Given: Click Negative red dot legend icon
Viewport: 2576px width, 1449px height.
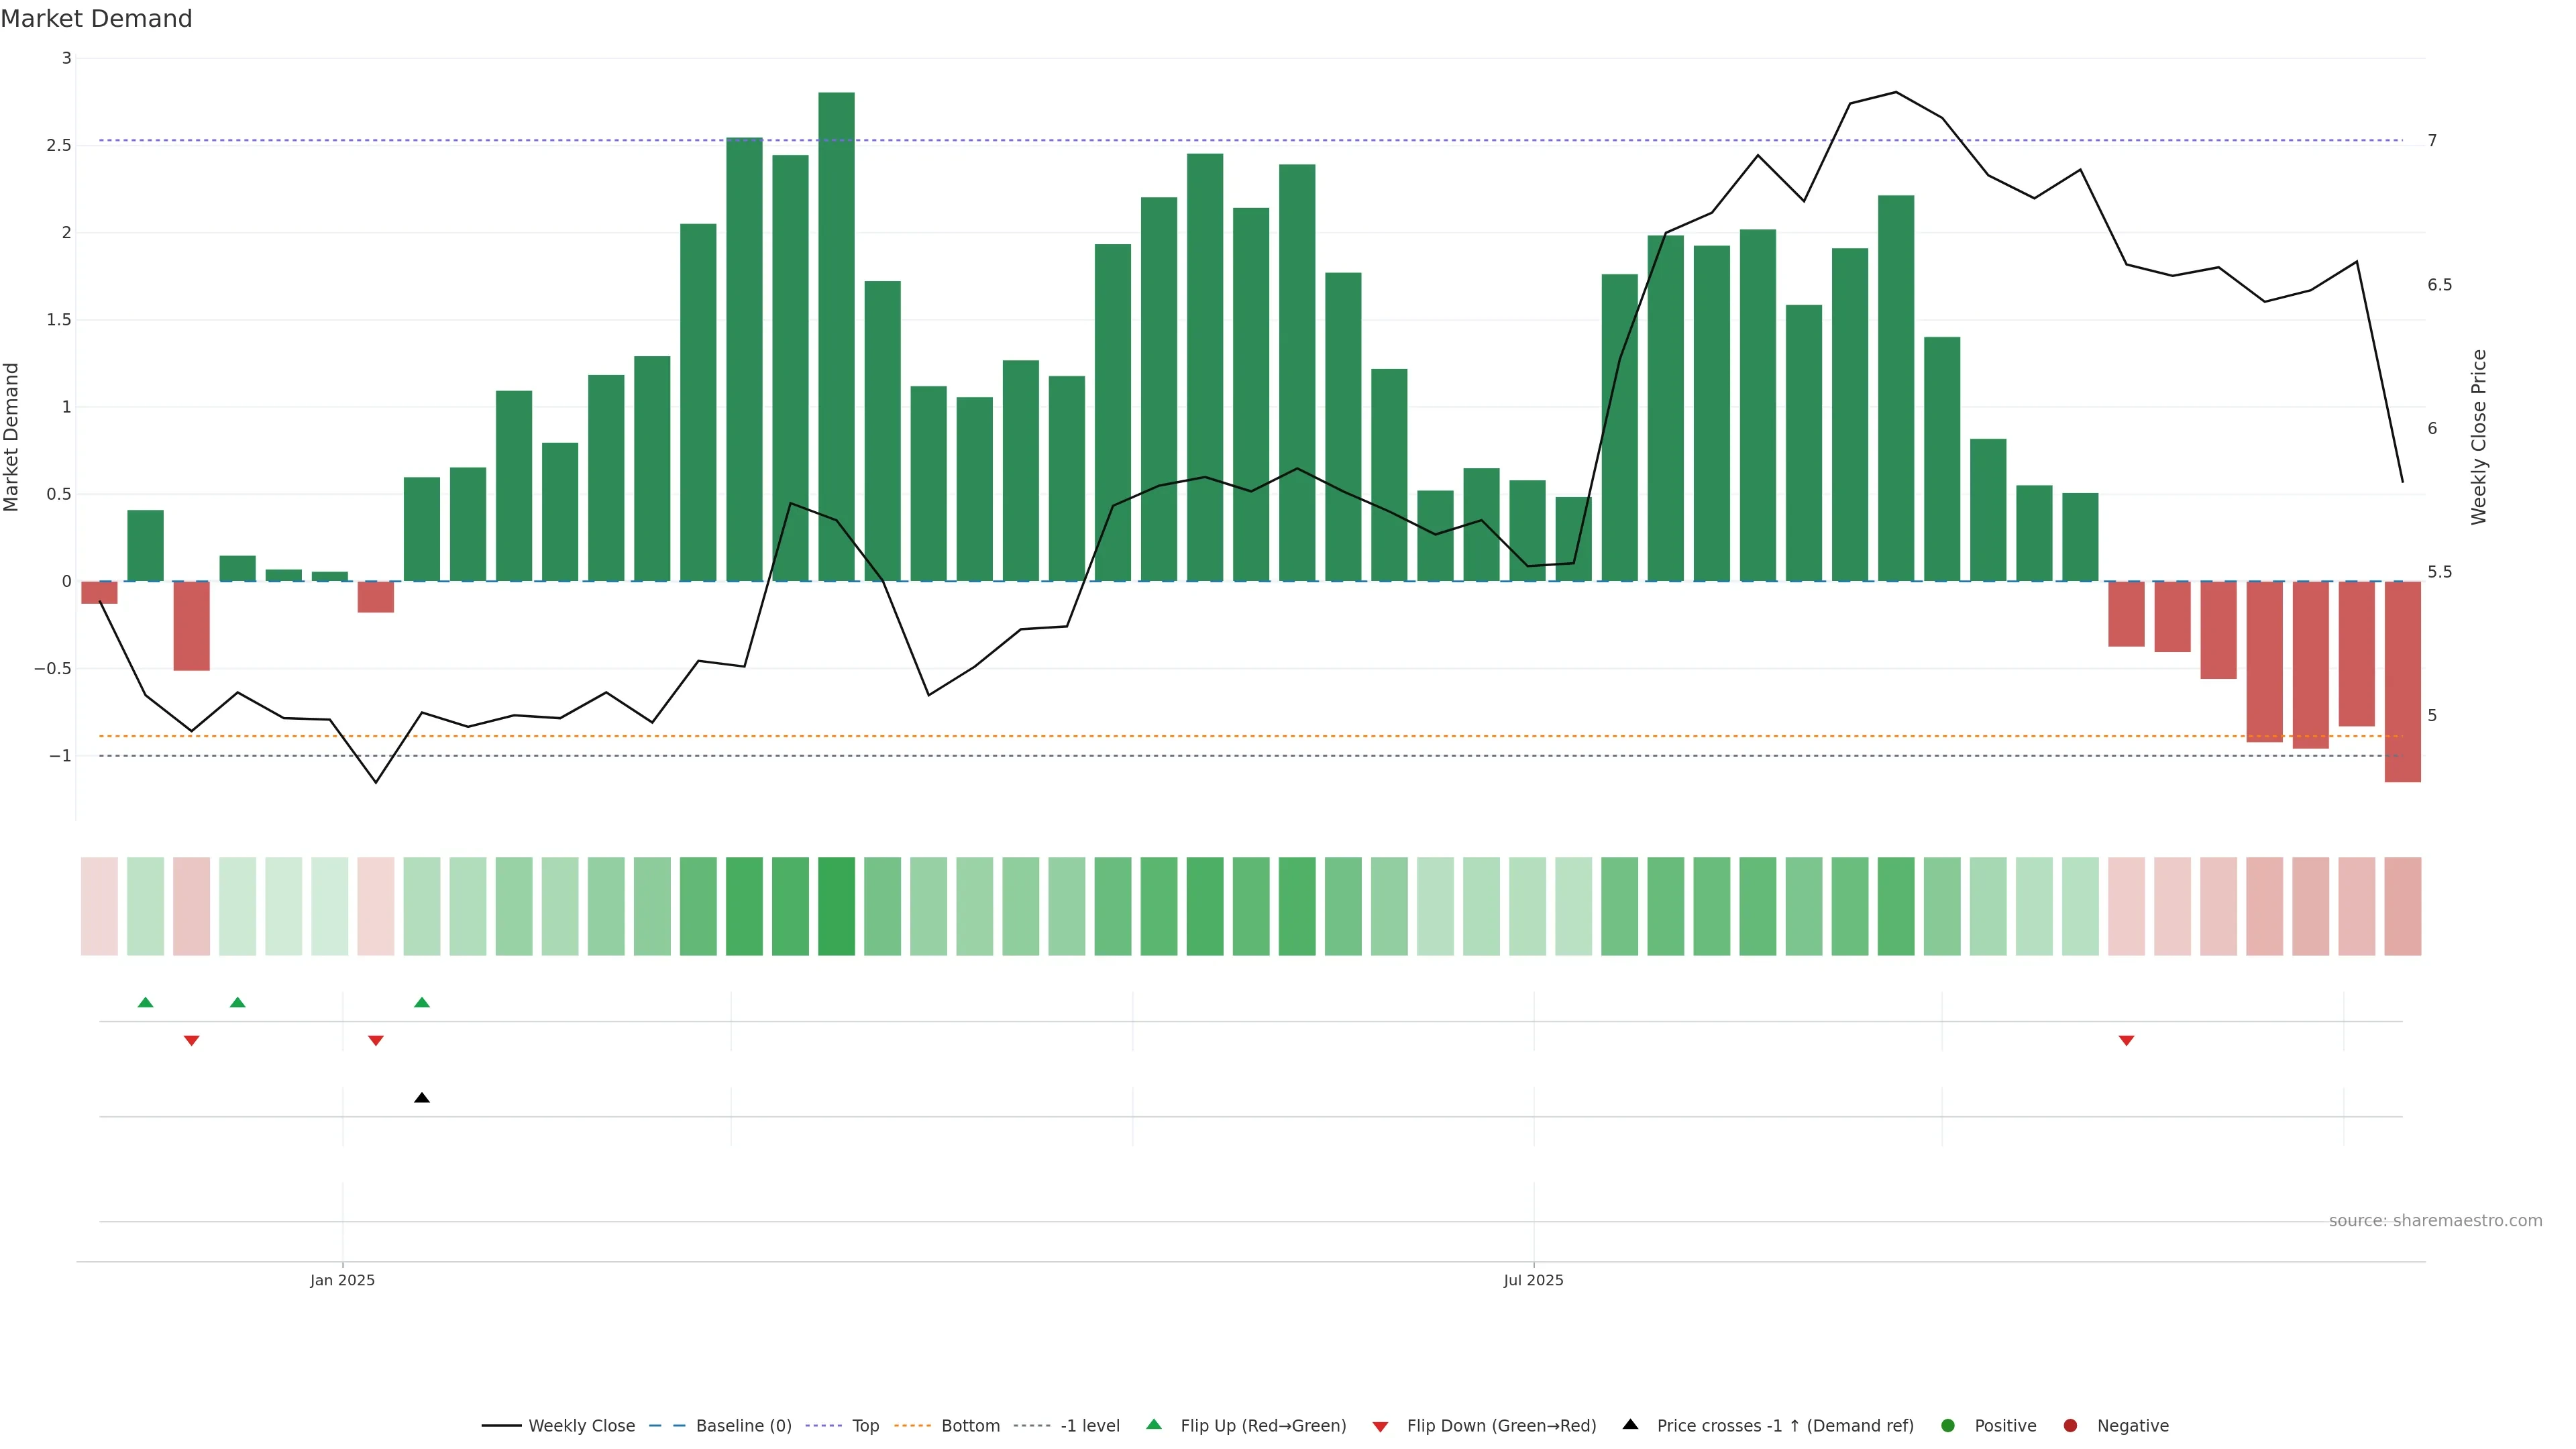Looking at the screenshot, I should tap(2070, 1426).
